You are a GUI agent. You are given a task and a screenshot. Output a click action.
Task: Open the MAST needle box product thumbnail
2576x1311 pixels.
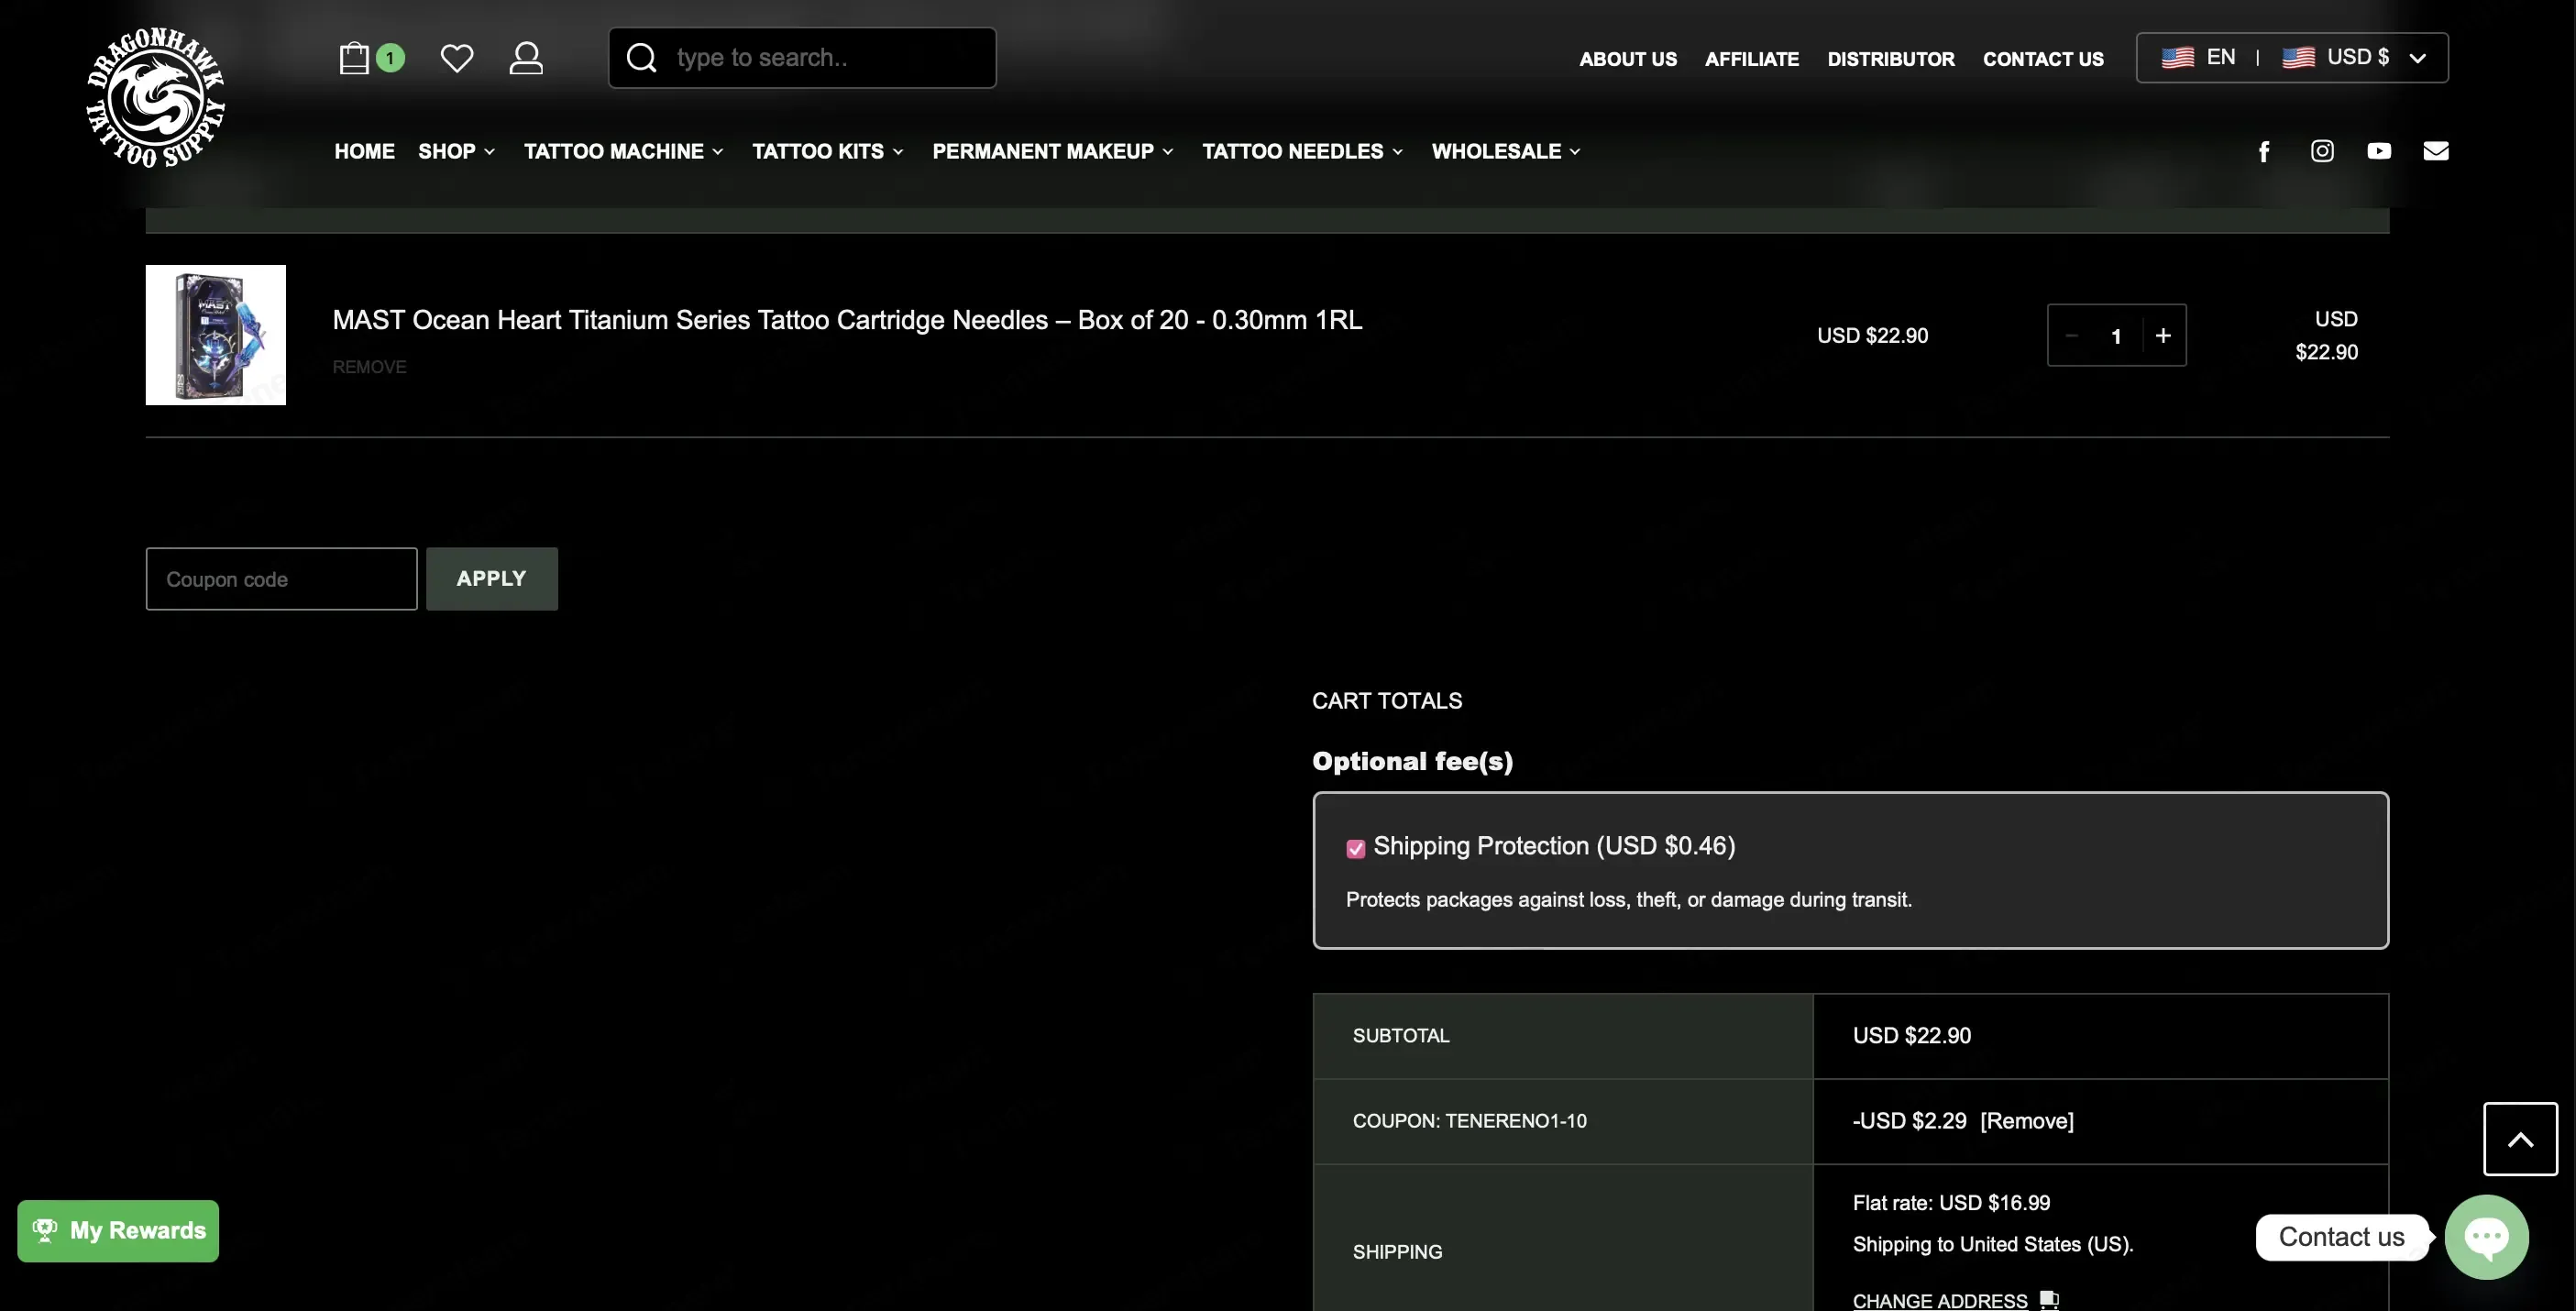(x=215, y=335)
